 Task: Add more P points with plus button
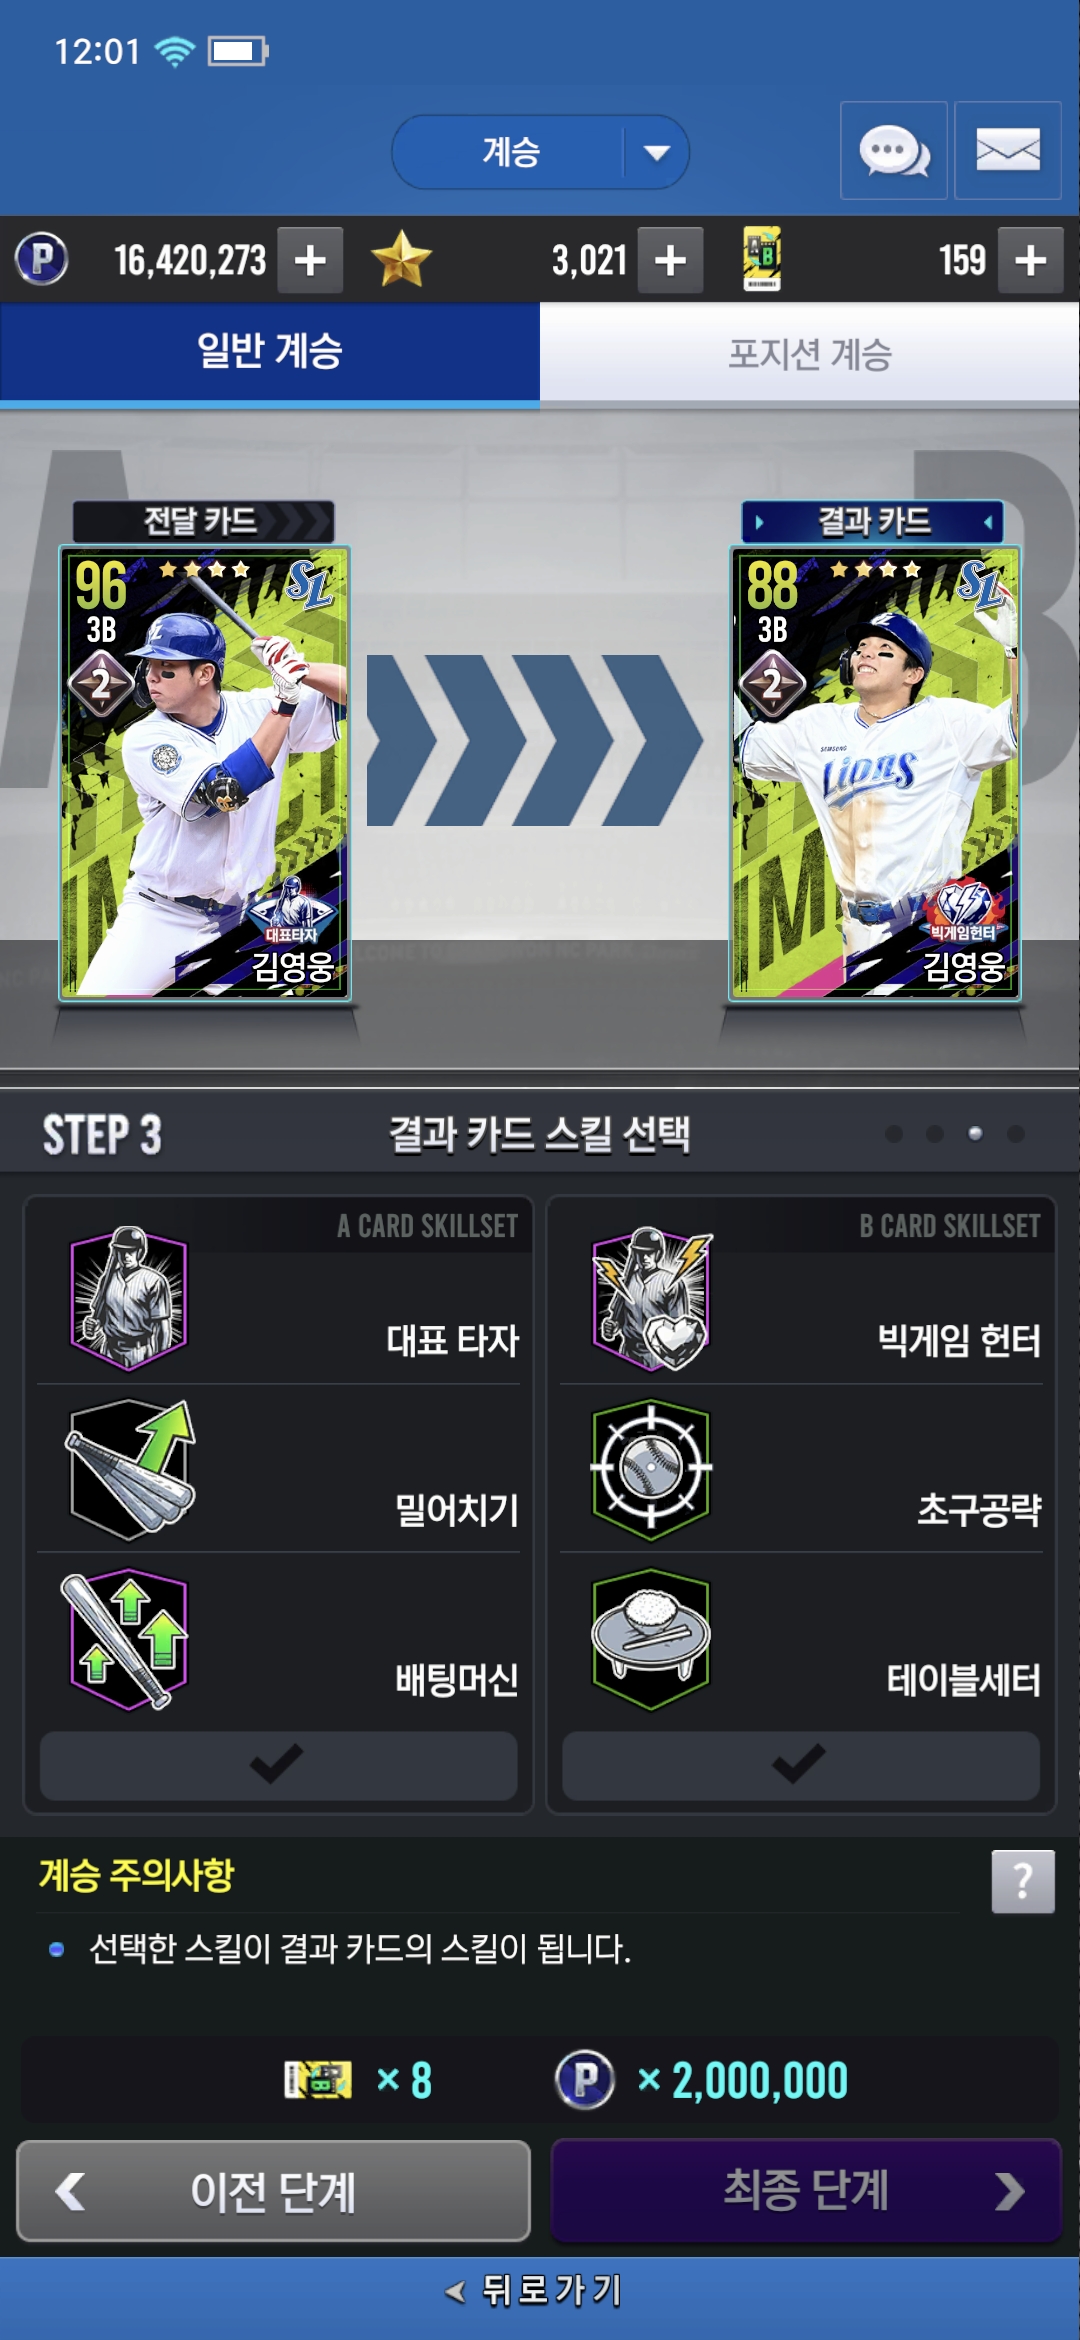(310, 260)
